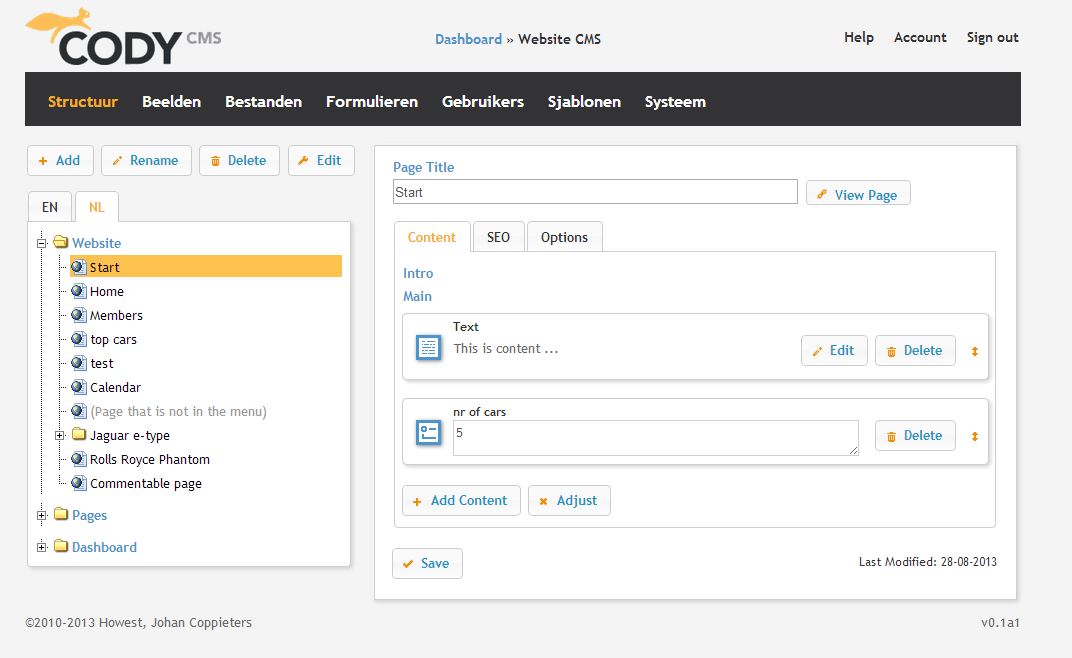Click the Pages folder icon
The image size is (1072, 658).
click(x=61, y=514)
